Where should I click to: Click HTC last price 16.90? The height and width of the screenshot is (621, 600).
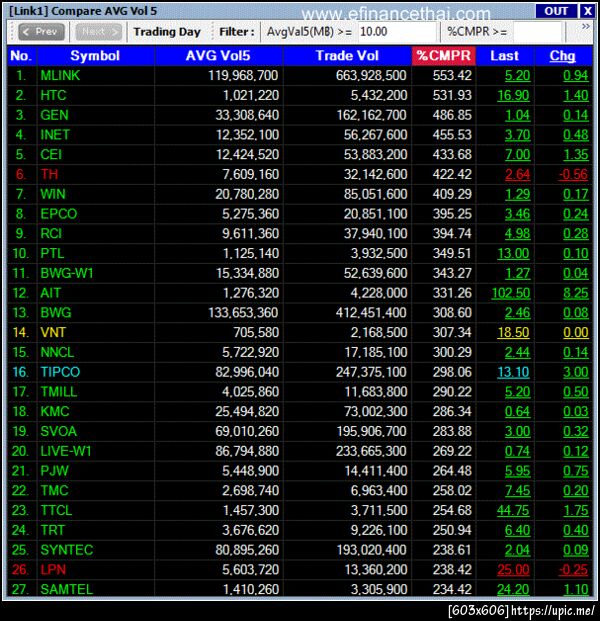513,95
